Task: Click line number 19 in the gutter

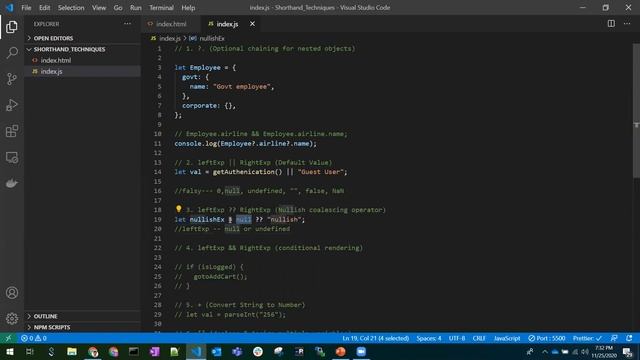Action: click(158, 219)
